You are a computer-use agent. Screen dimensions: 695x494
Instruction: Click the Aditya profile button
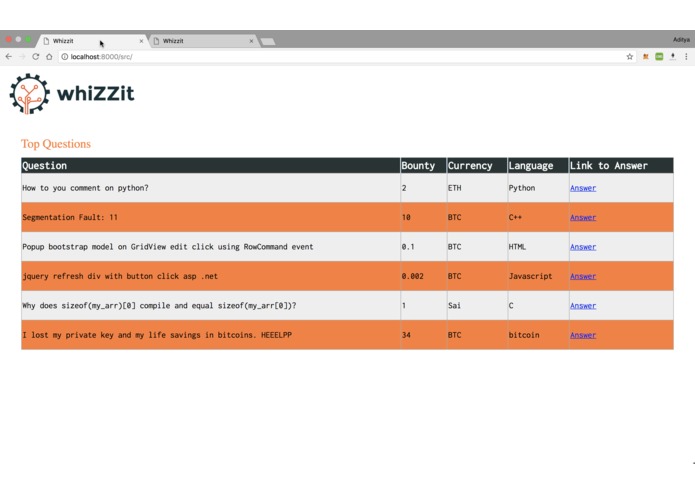click(681, 39)
